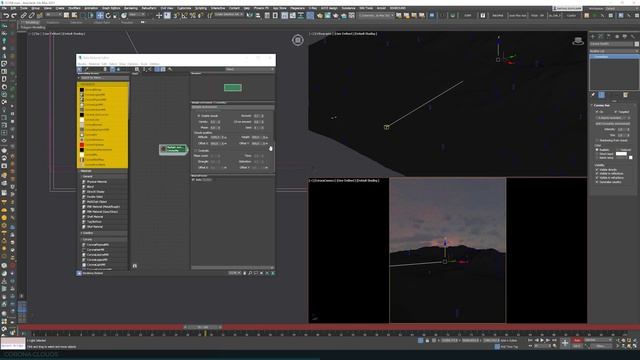
Task: Open the Display tab in command panel
Action: point(624,36)
